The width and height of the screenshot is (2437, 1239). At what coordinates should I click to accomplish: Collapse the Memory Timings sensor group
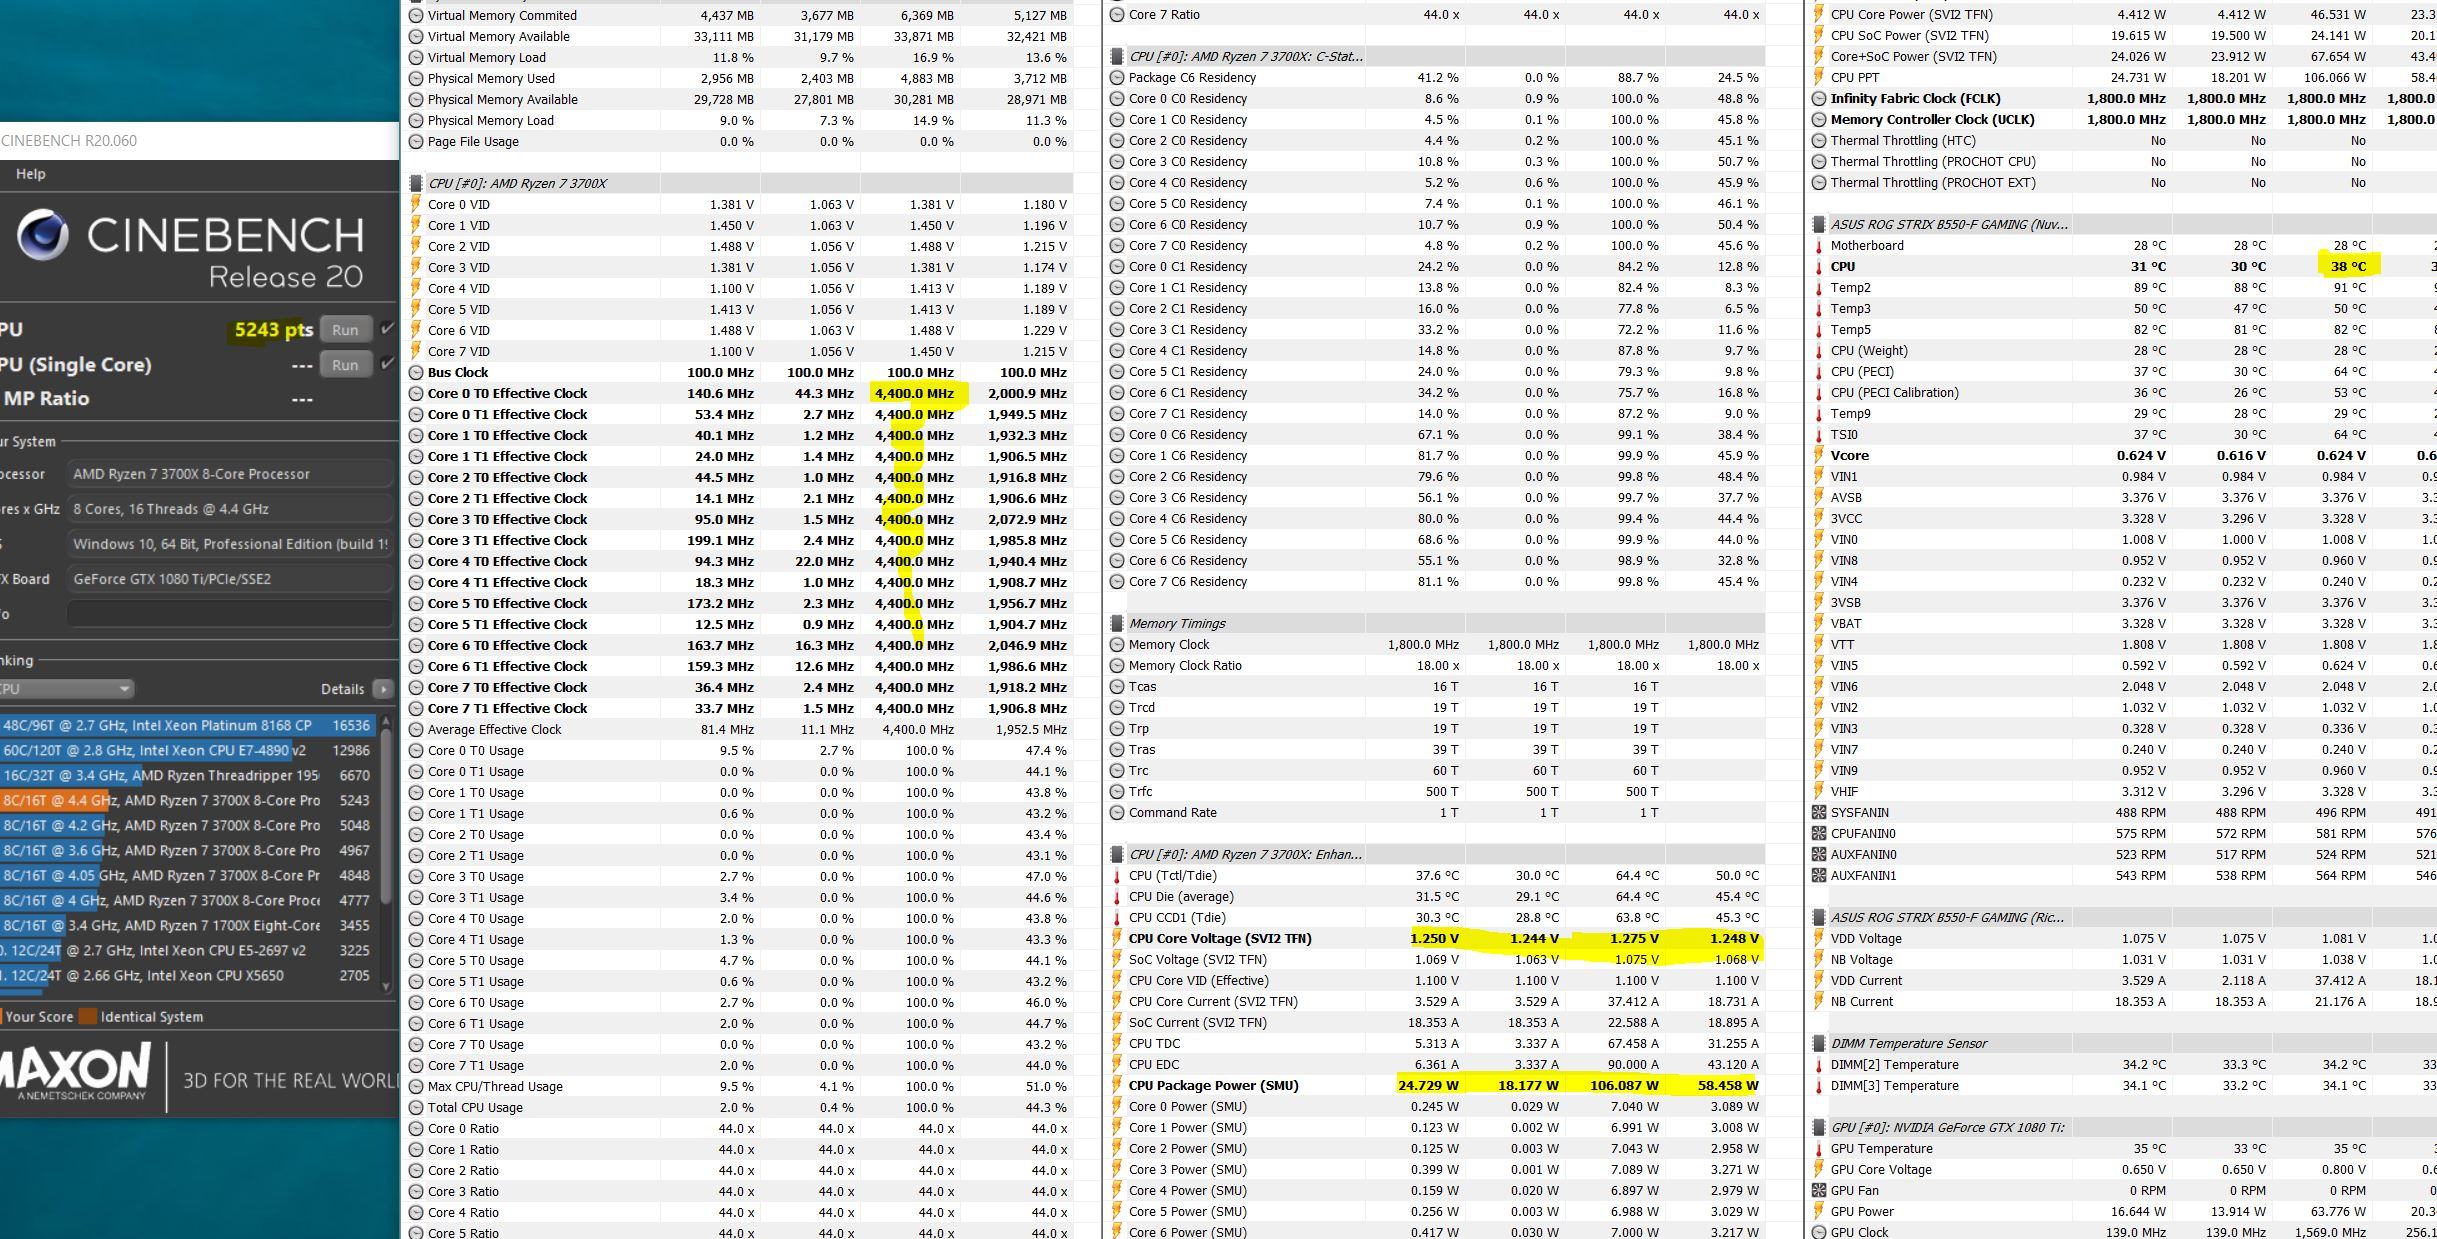coord(1117,624)
